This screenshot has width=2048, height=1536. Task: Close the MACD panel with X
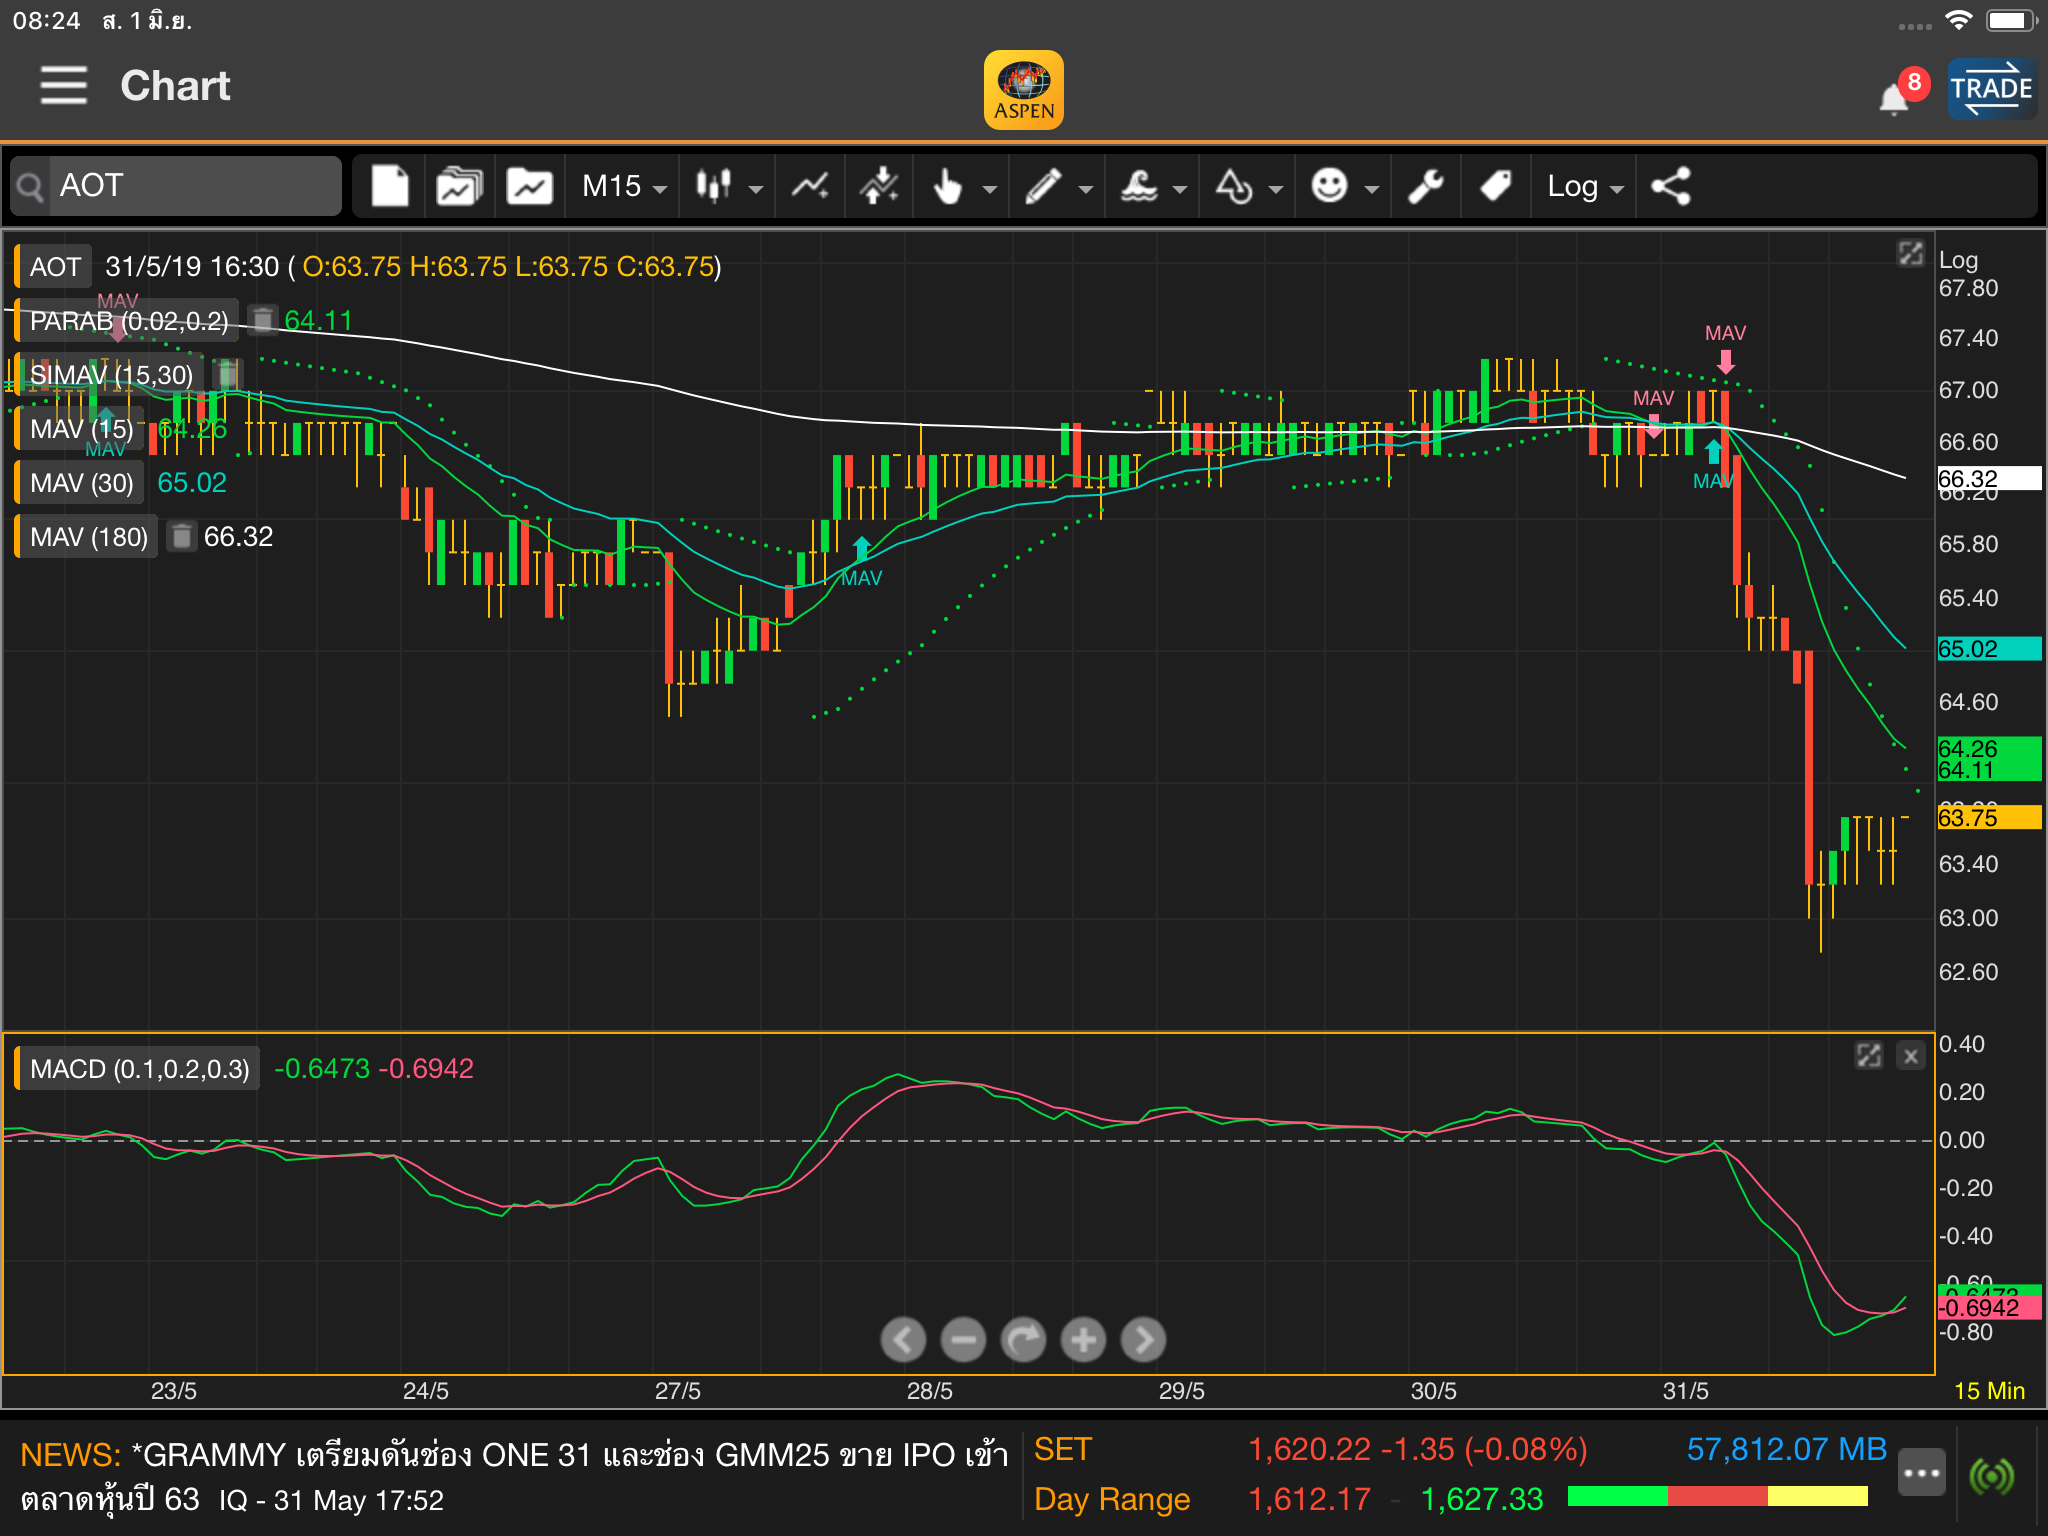click(x=1911, y=1056)
